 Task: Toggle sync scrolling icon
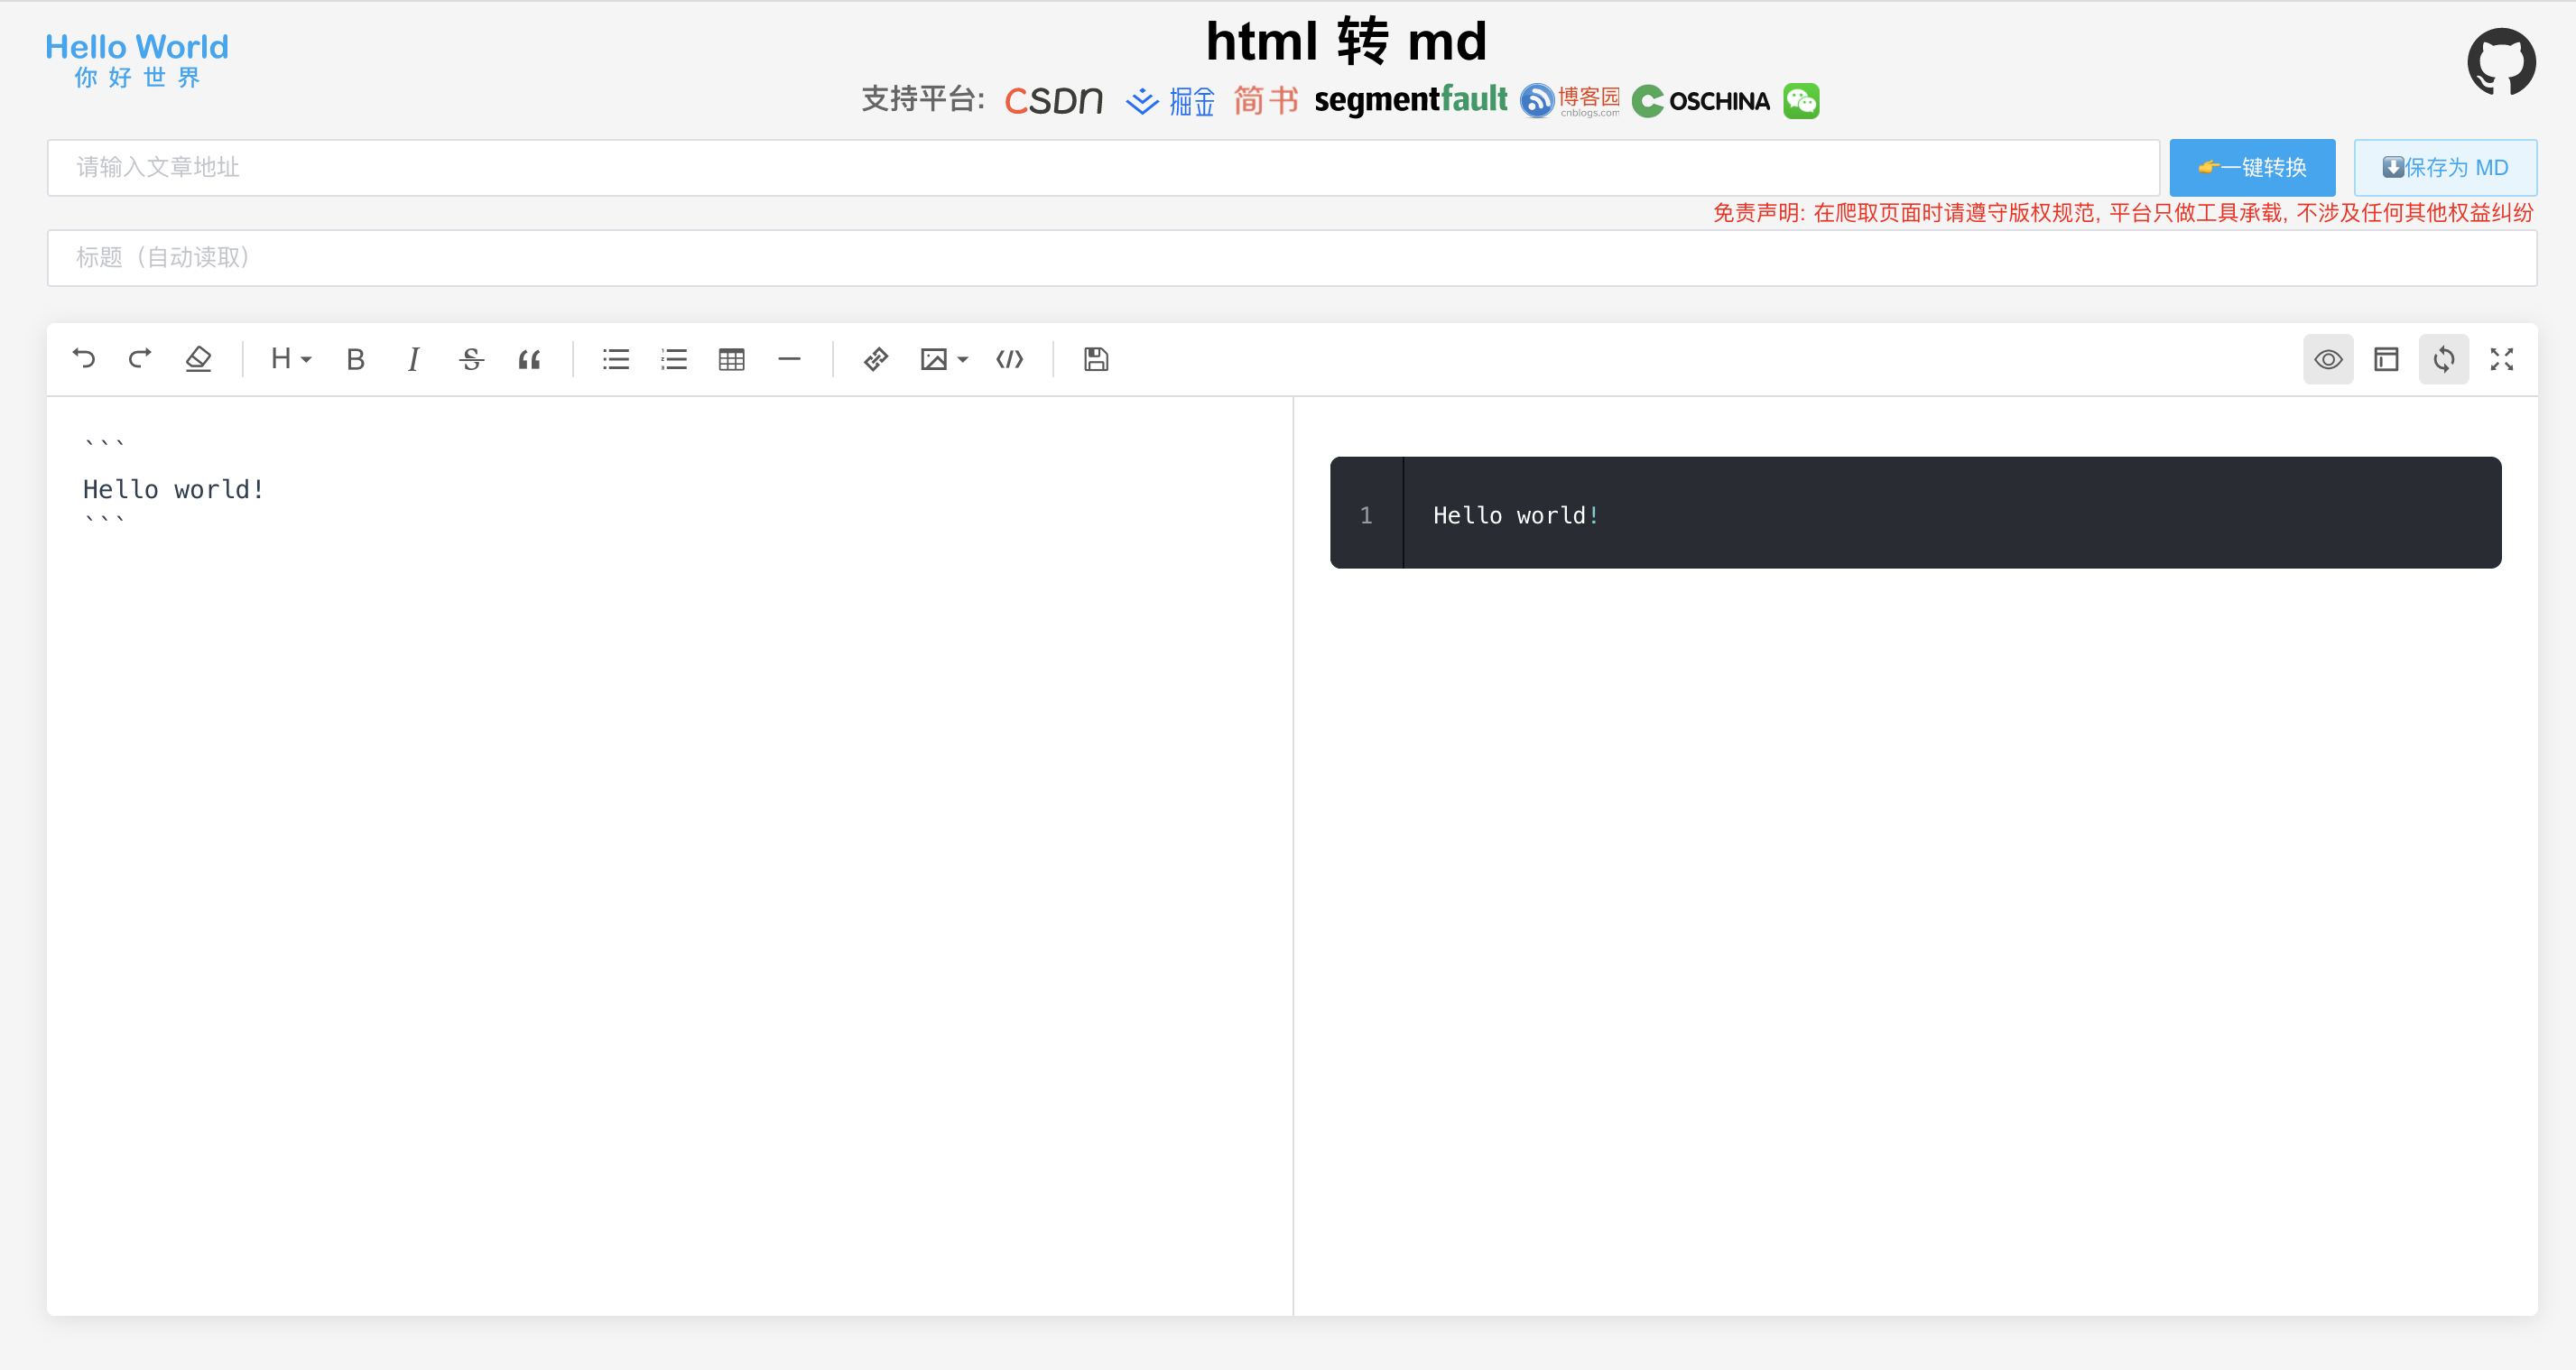point(2444,359)
